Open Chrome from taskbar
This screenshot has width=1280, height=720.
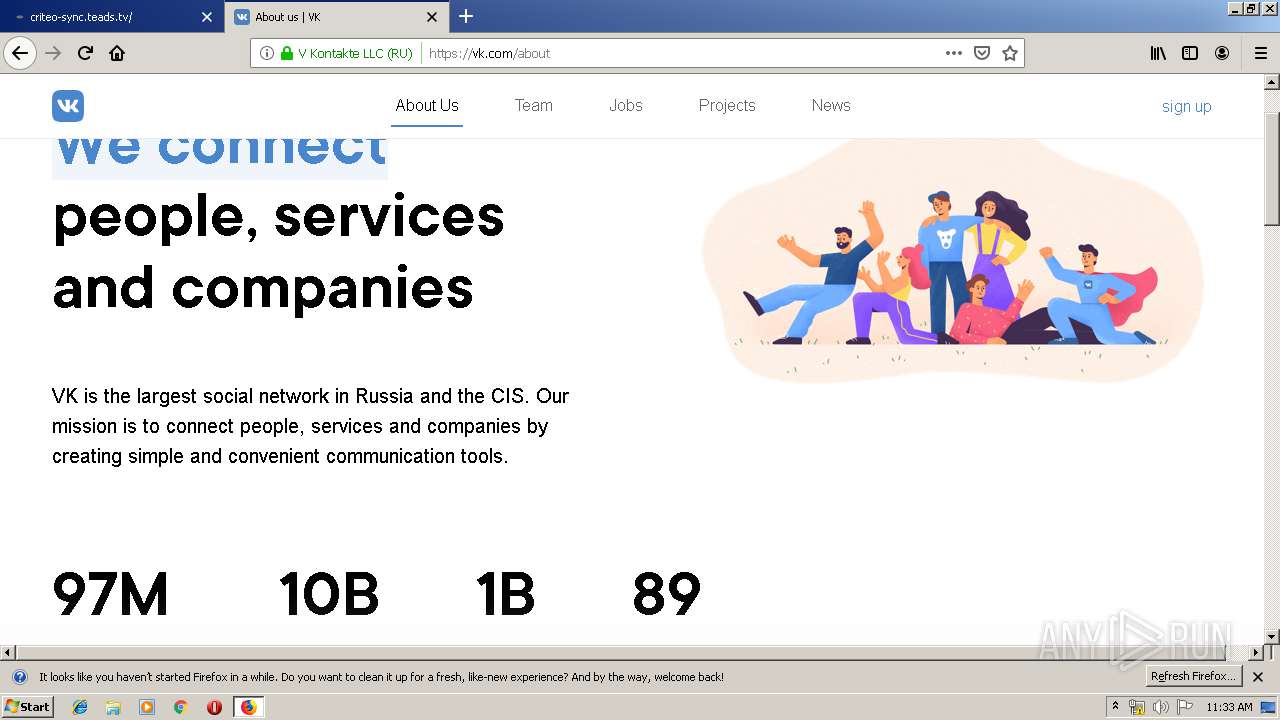[180, 707]
